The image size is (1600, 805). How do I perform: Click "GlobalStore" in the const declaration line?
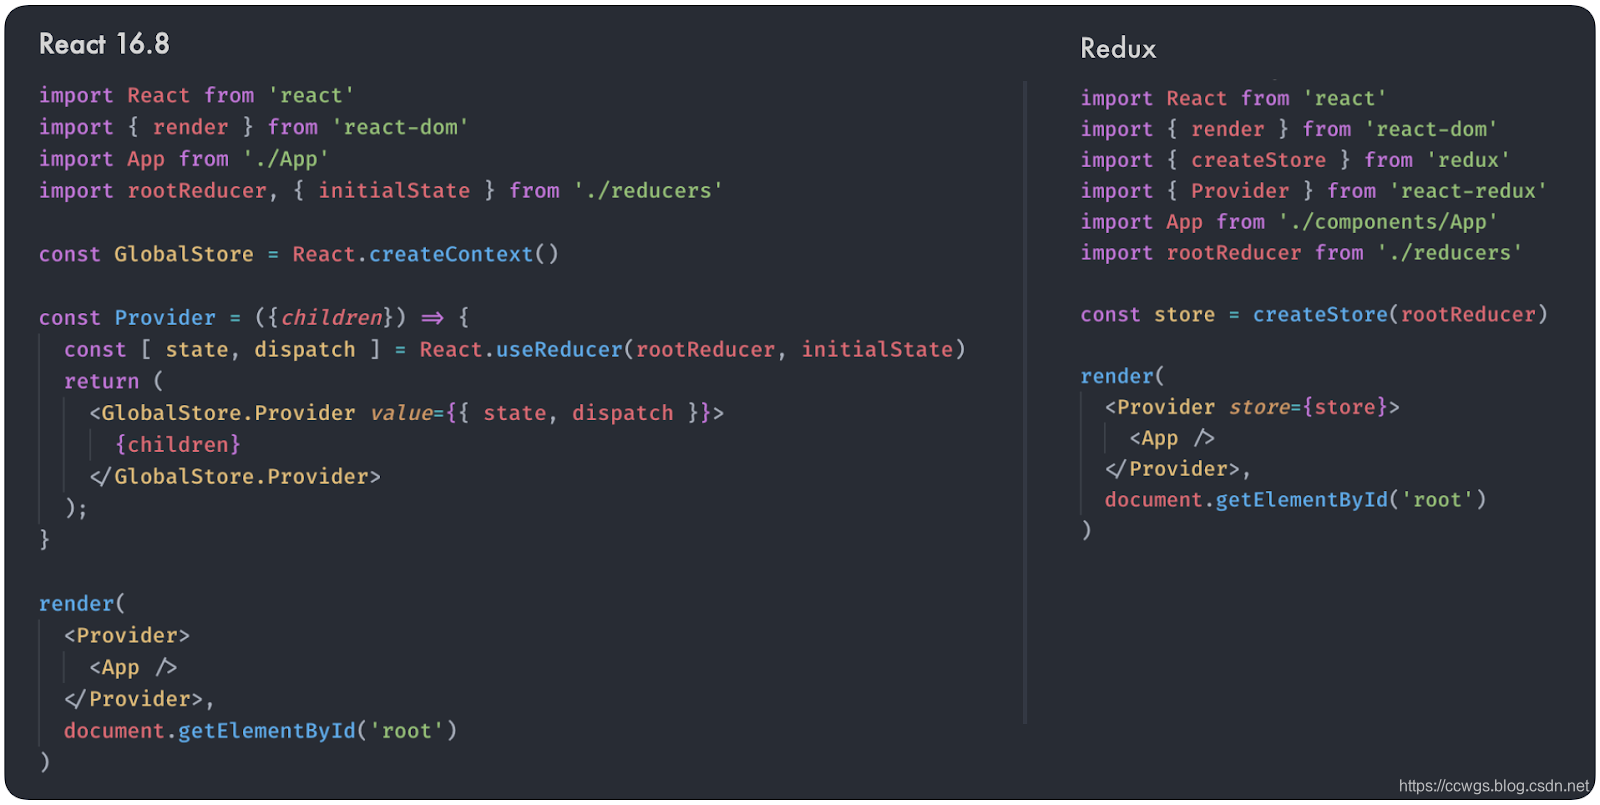[184, 254]
